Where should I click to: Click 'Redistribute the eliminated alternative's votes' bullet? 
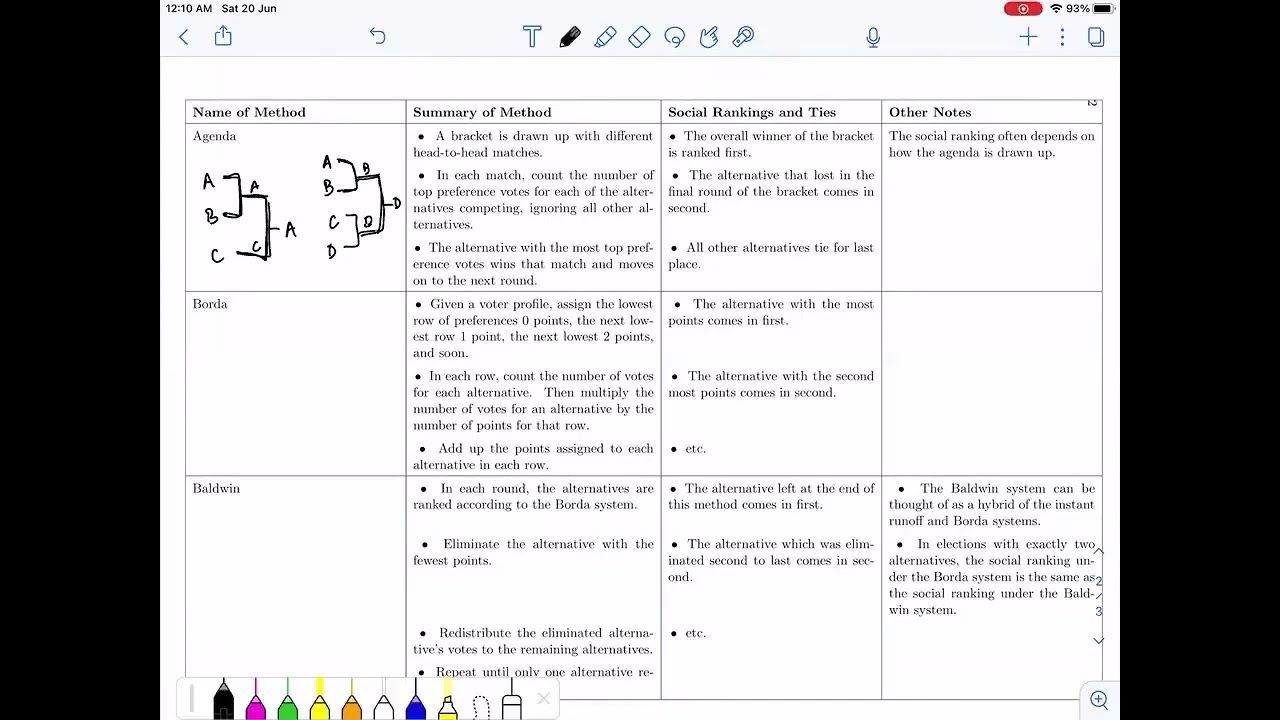(533, 641)
